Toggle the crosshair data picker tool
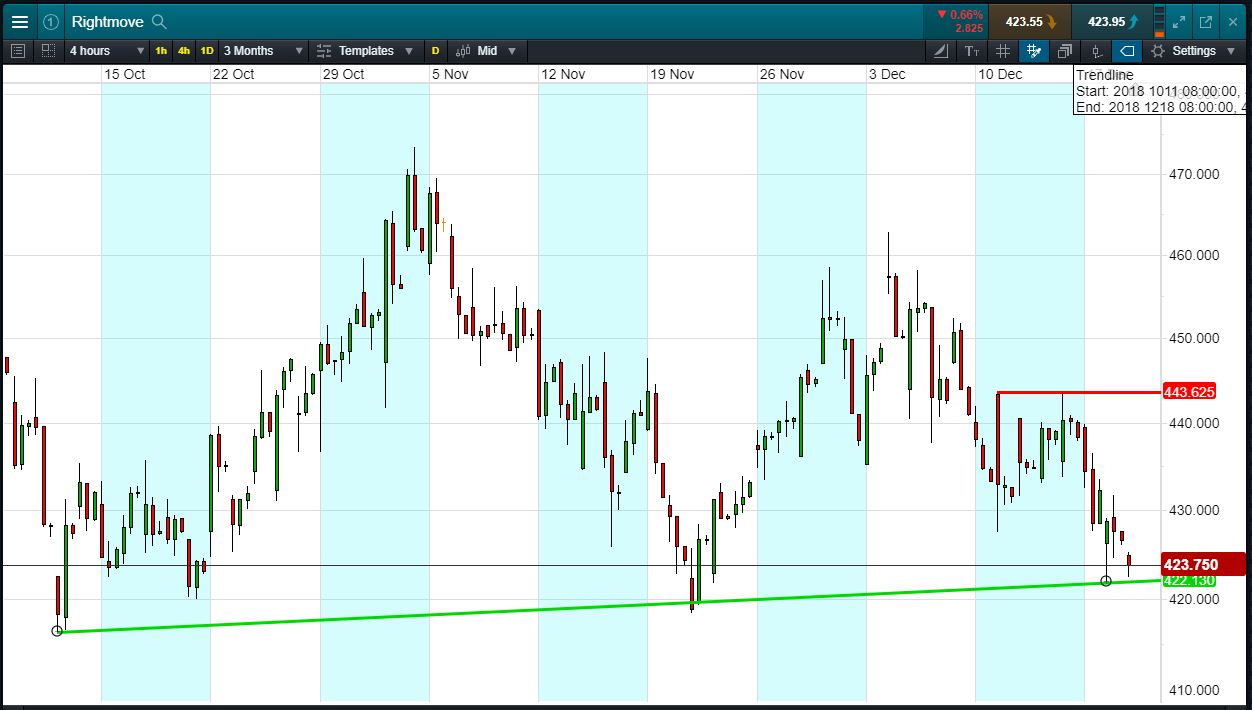The height and width of the screenshot is (710, 1252). [1034, 51]
